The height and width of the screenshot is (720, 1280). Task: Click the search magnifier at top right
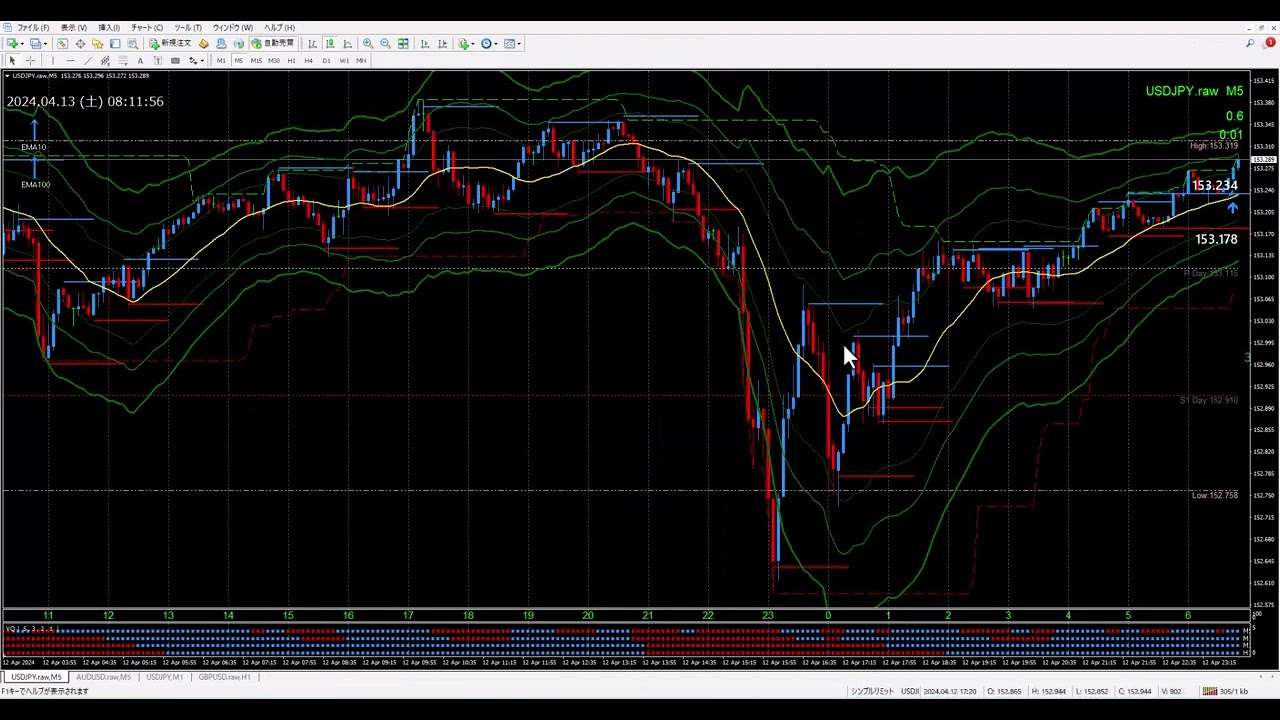(1250, 44)
